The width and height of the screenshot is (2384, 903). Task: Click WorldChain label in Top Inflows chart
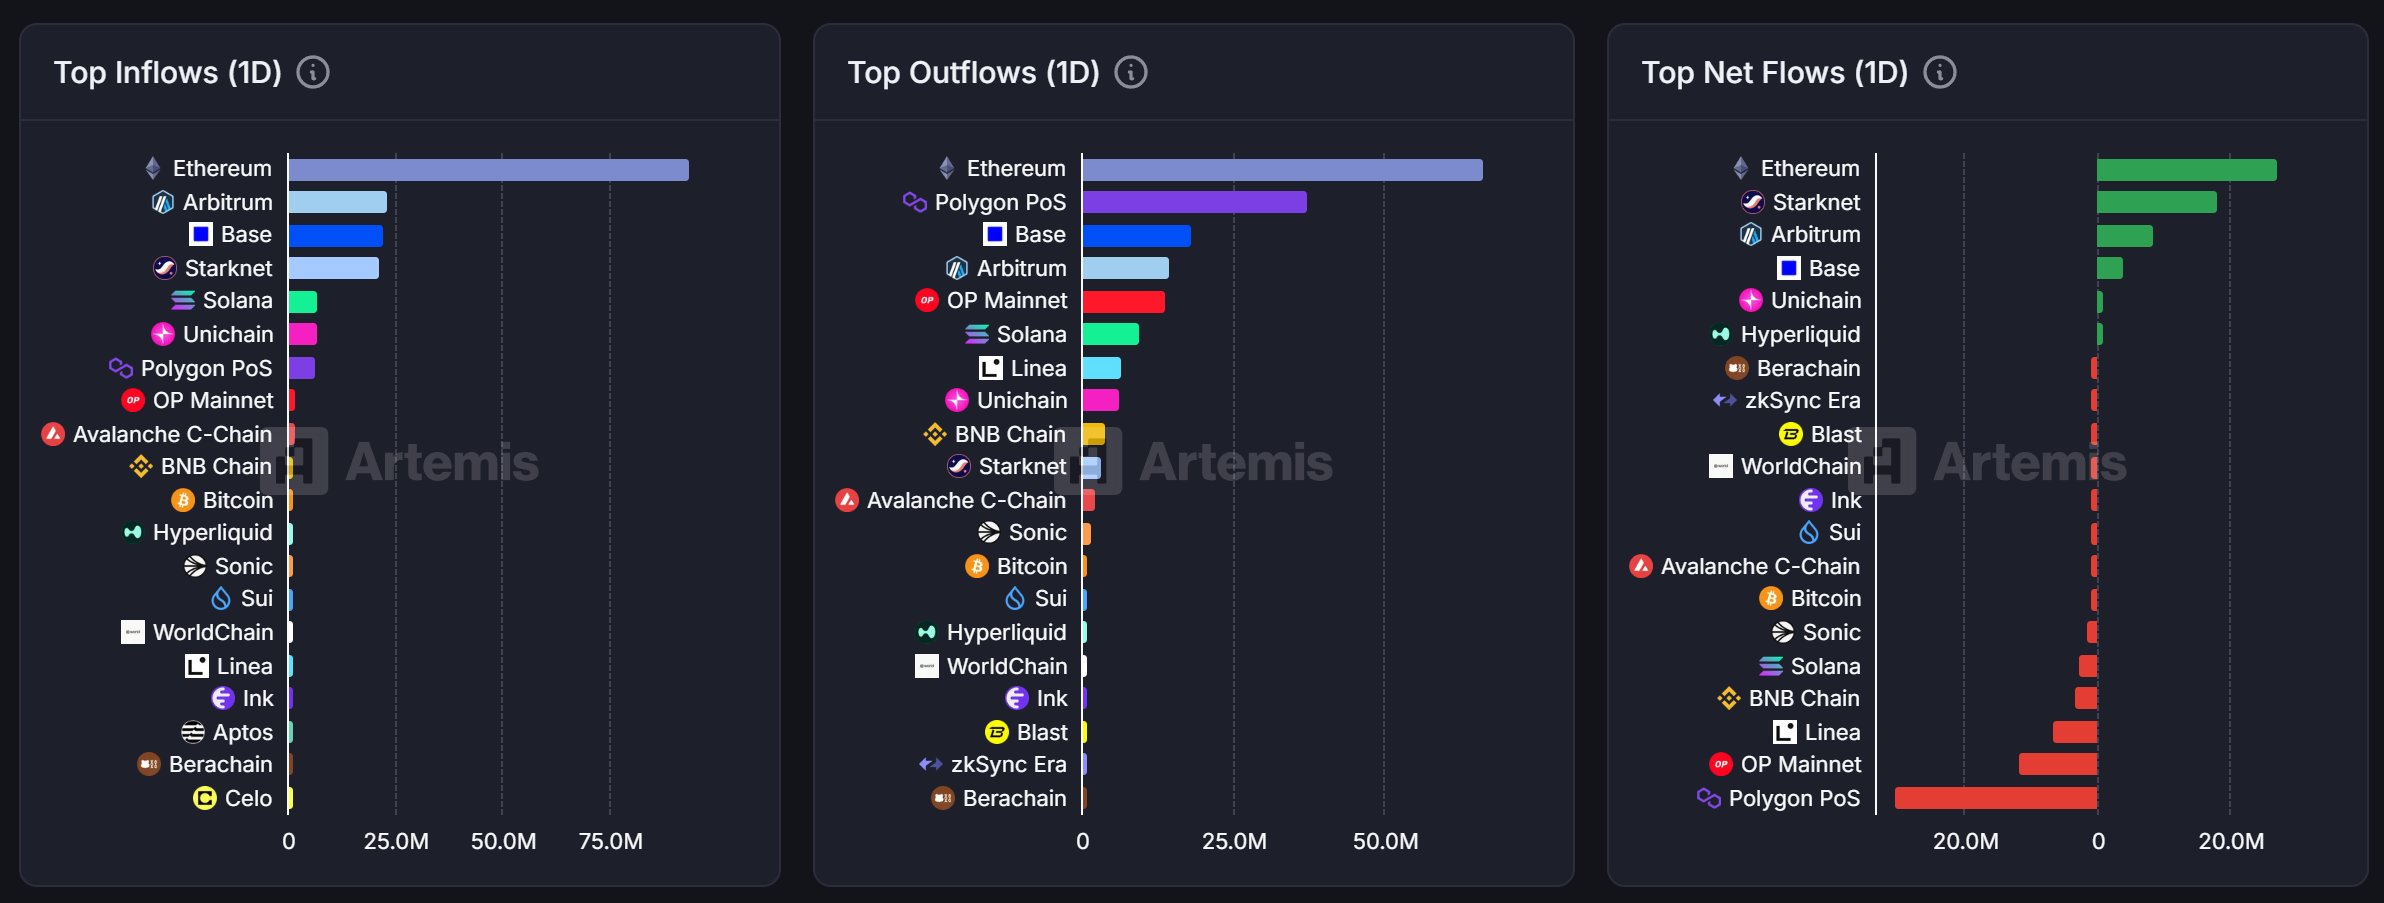coord(213,632)
